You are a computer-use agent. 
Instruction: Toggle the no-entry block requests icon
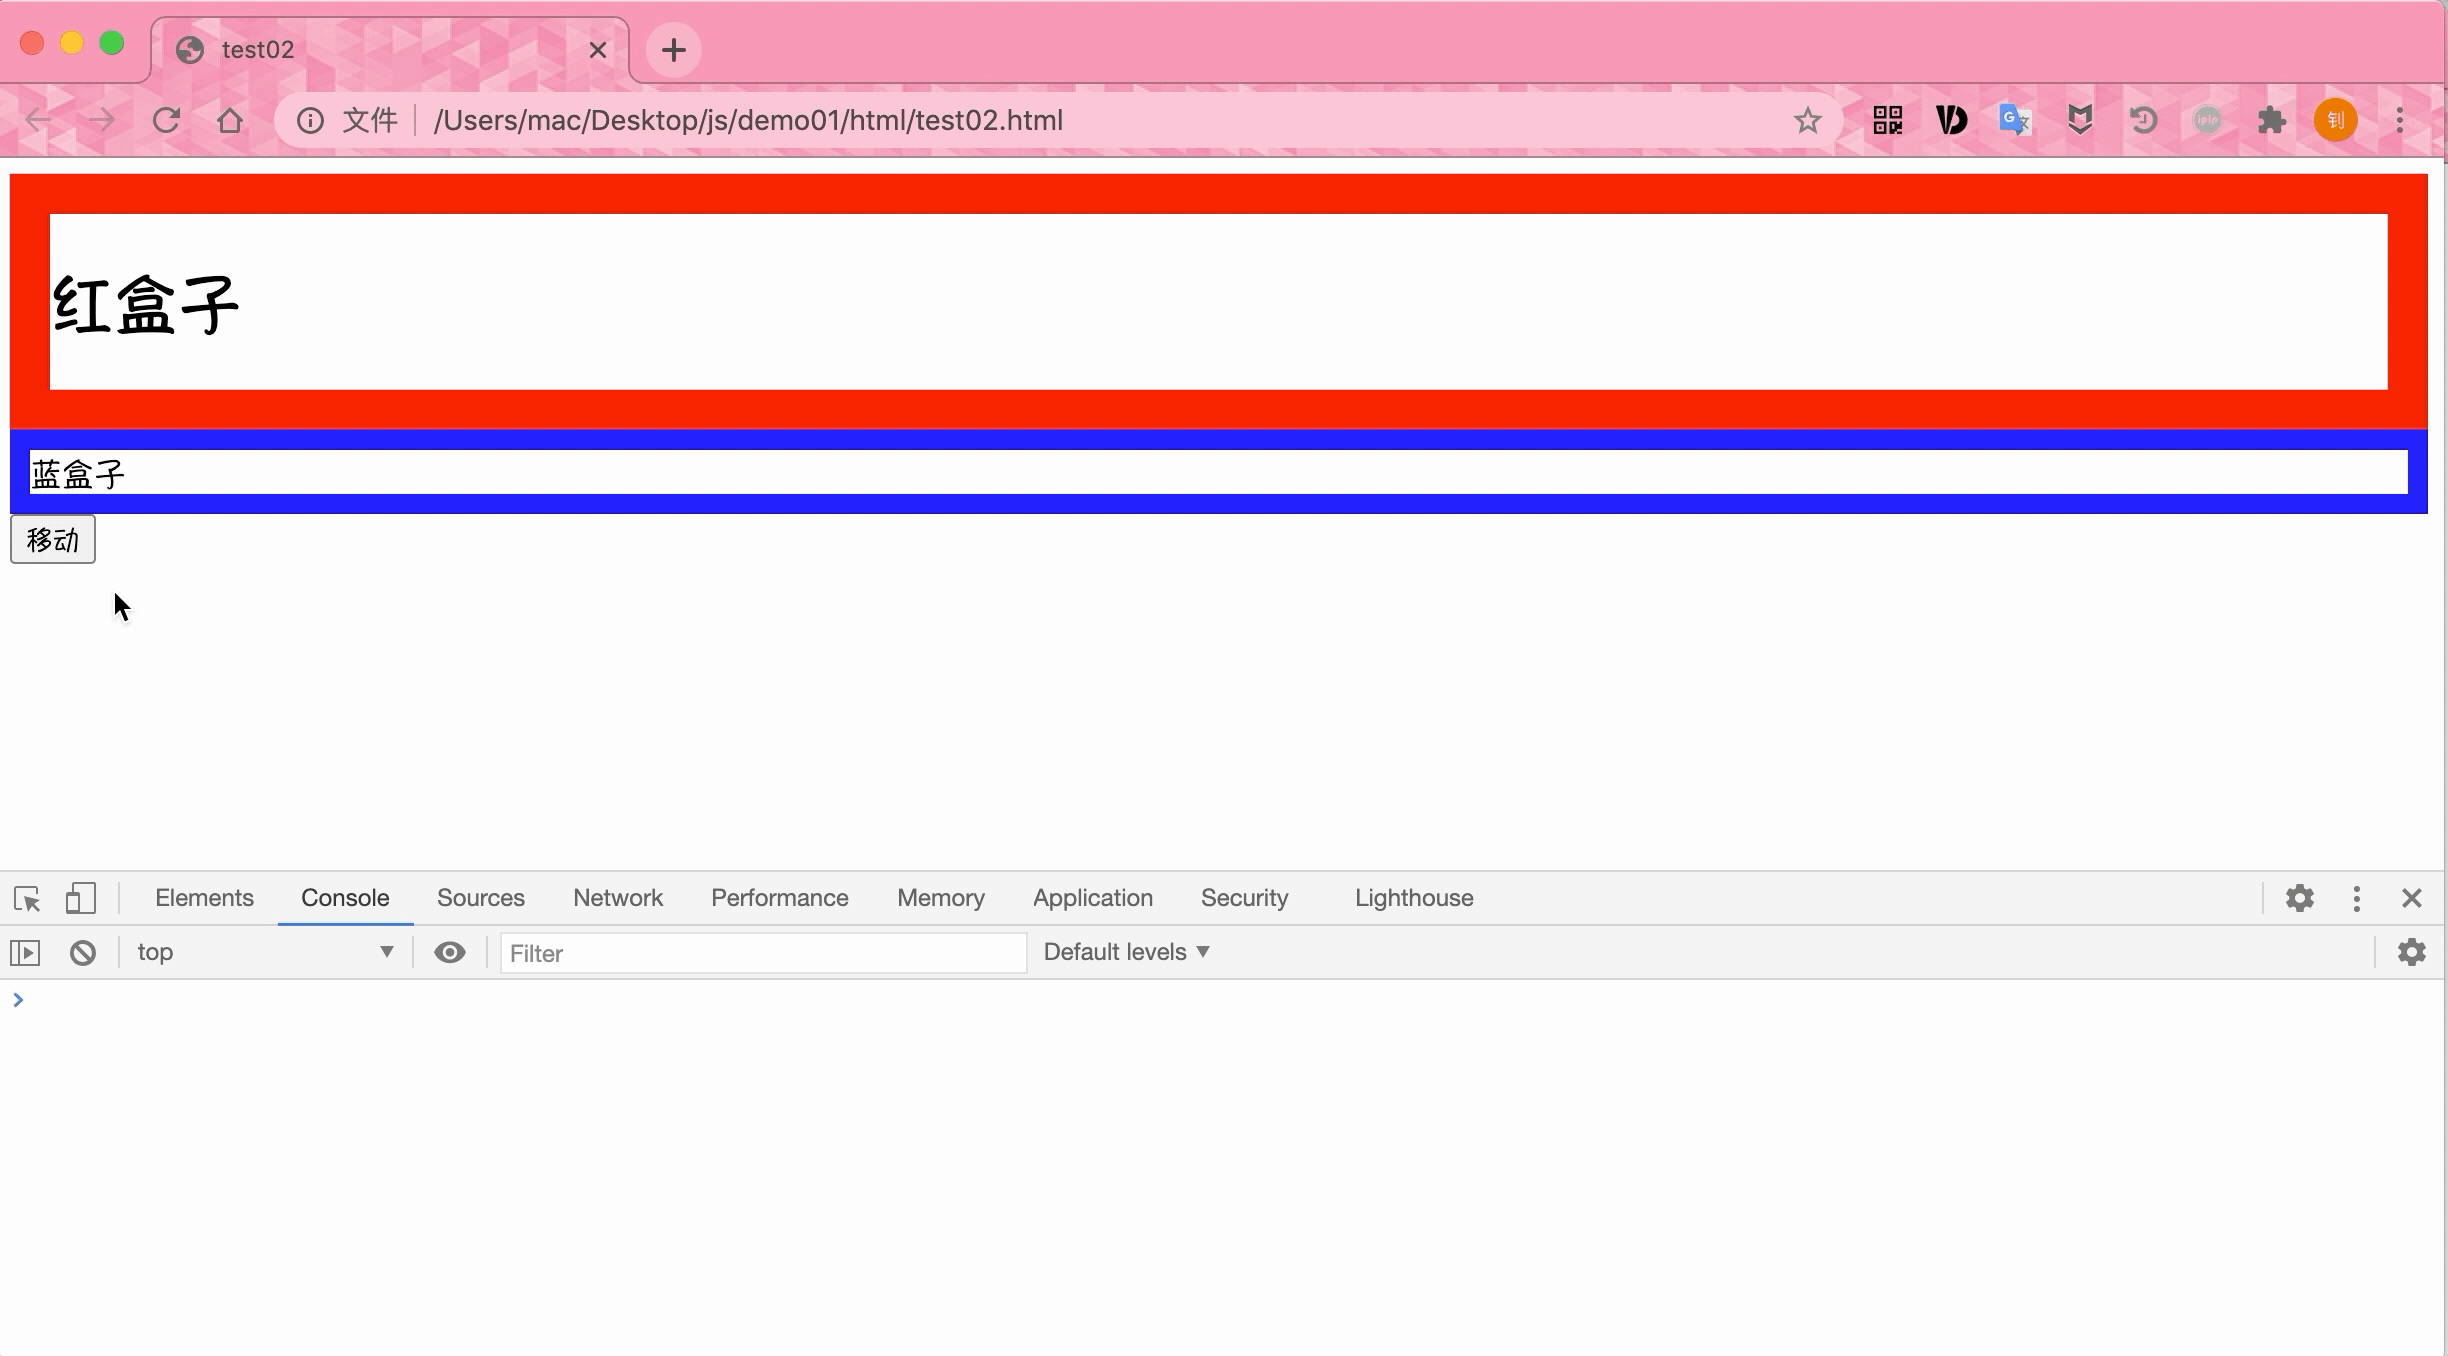(82, 952)
